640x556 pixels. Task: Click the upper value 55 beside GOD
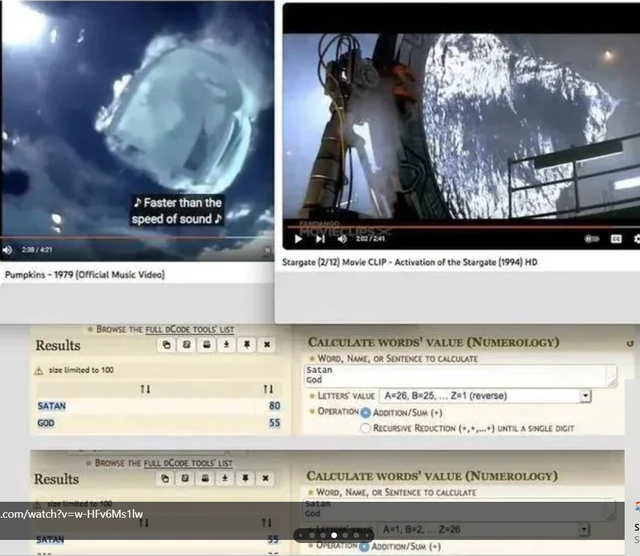pos(274,423)
